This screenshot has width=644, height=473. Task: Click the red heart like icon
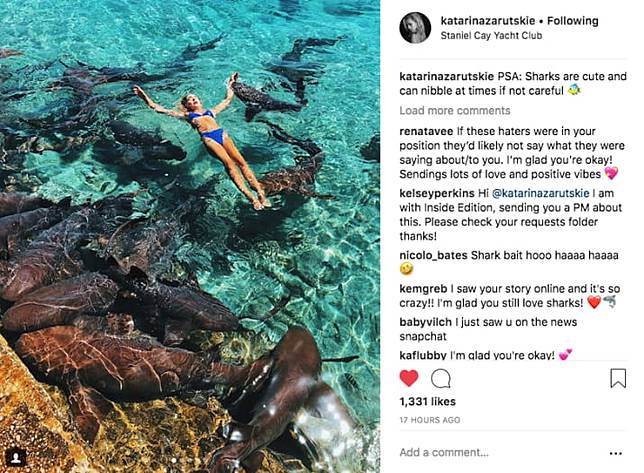[409, 378]
